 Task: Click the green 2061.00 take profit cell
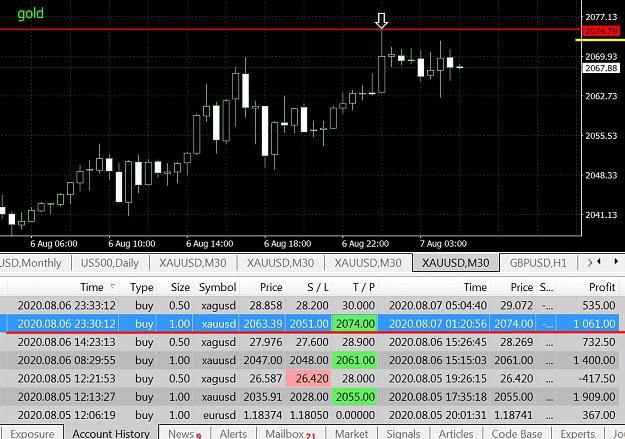tap(355, 360)
